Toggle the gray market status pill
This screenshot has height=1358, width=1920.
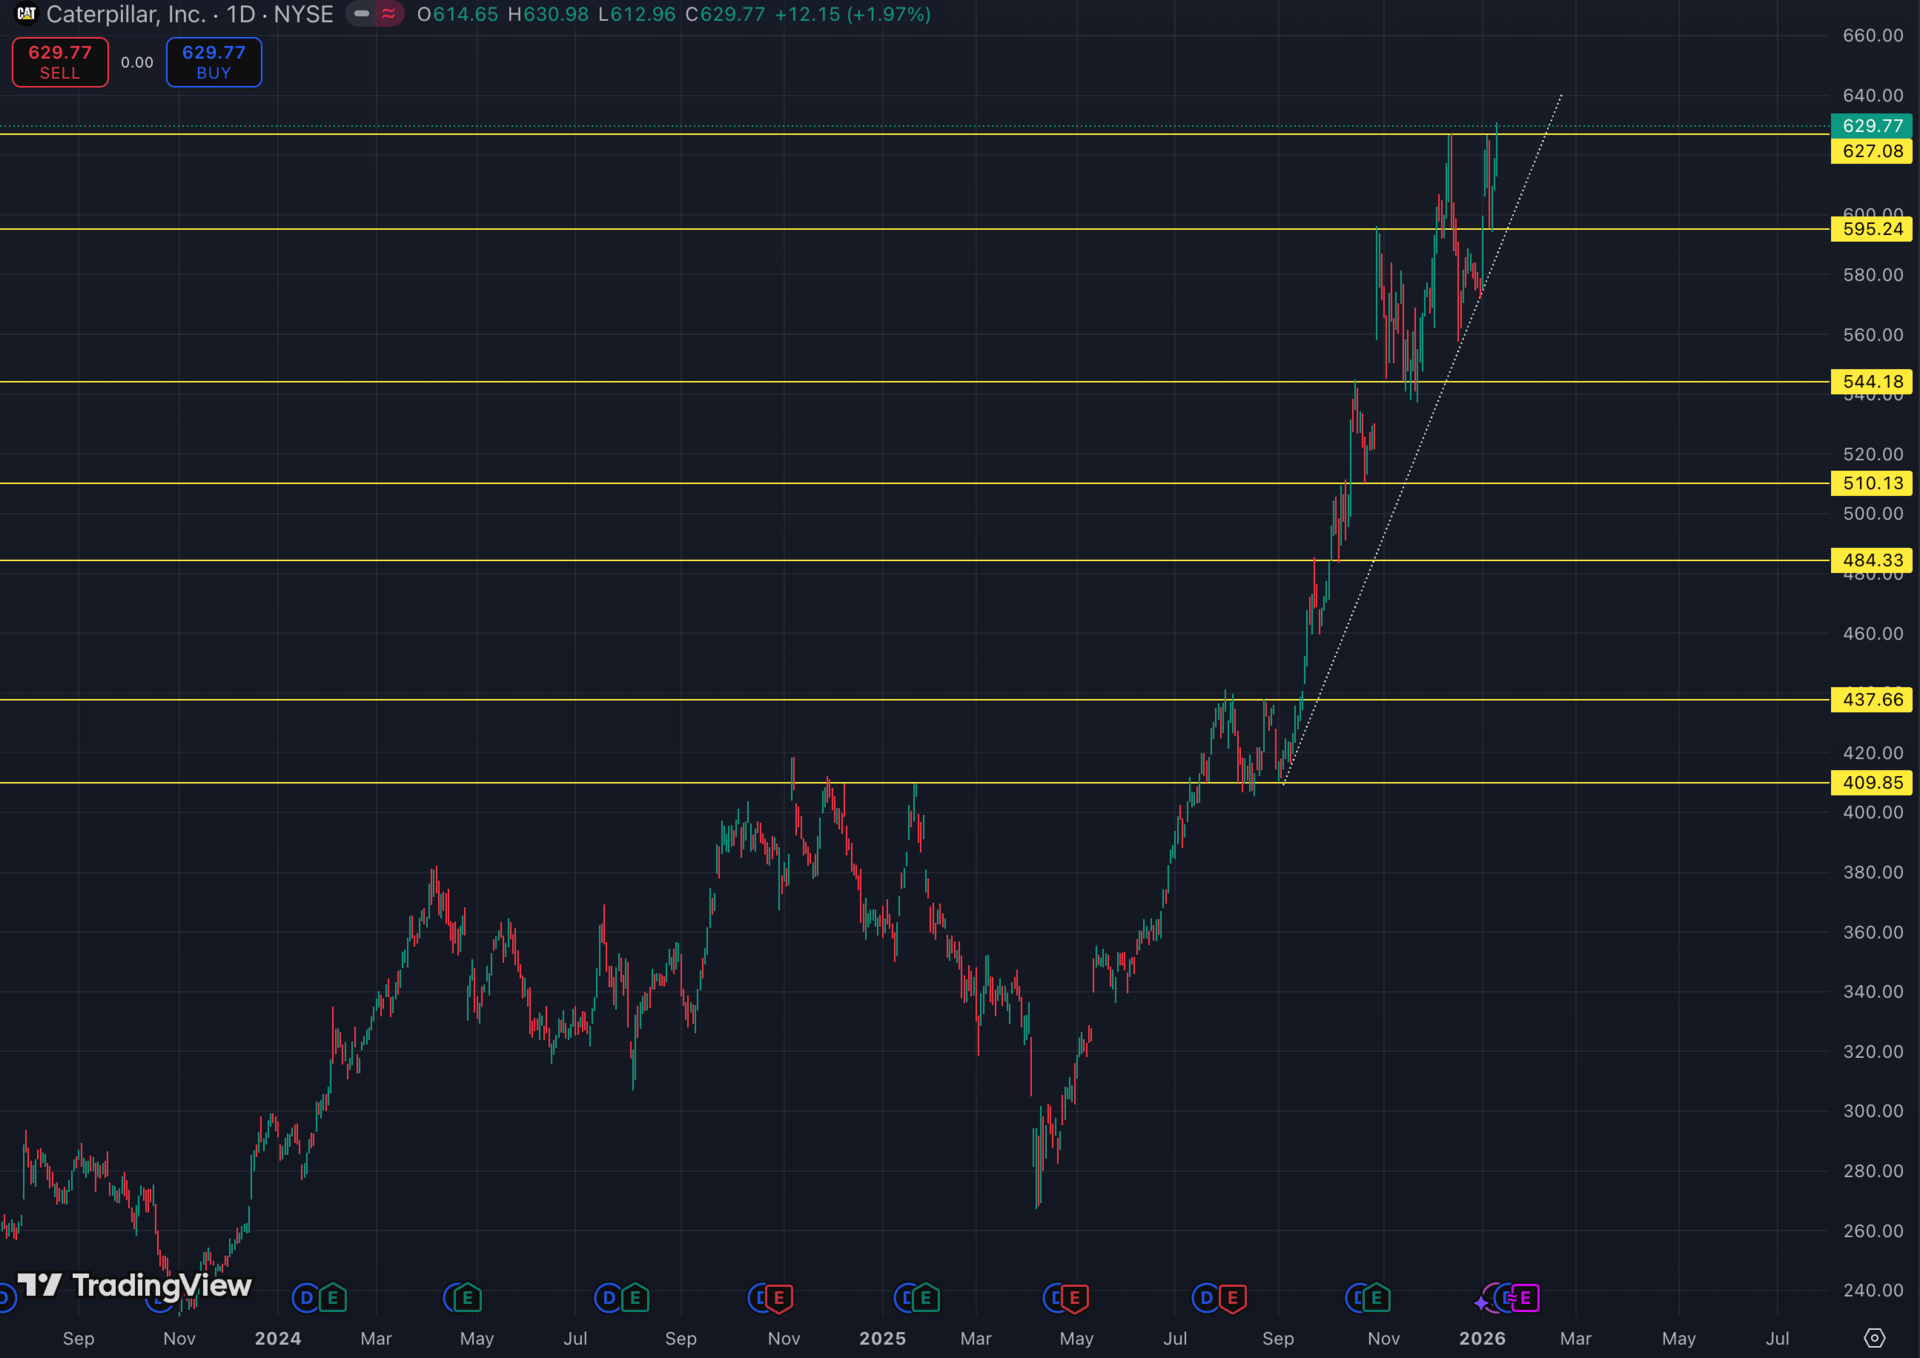[x=362, y=14]
